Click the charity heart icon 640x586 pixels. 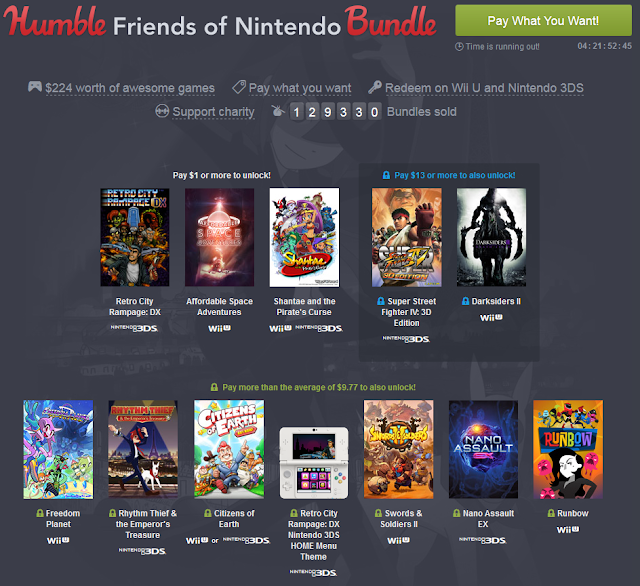click(162, 111)
